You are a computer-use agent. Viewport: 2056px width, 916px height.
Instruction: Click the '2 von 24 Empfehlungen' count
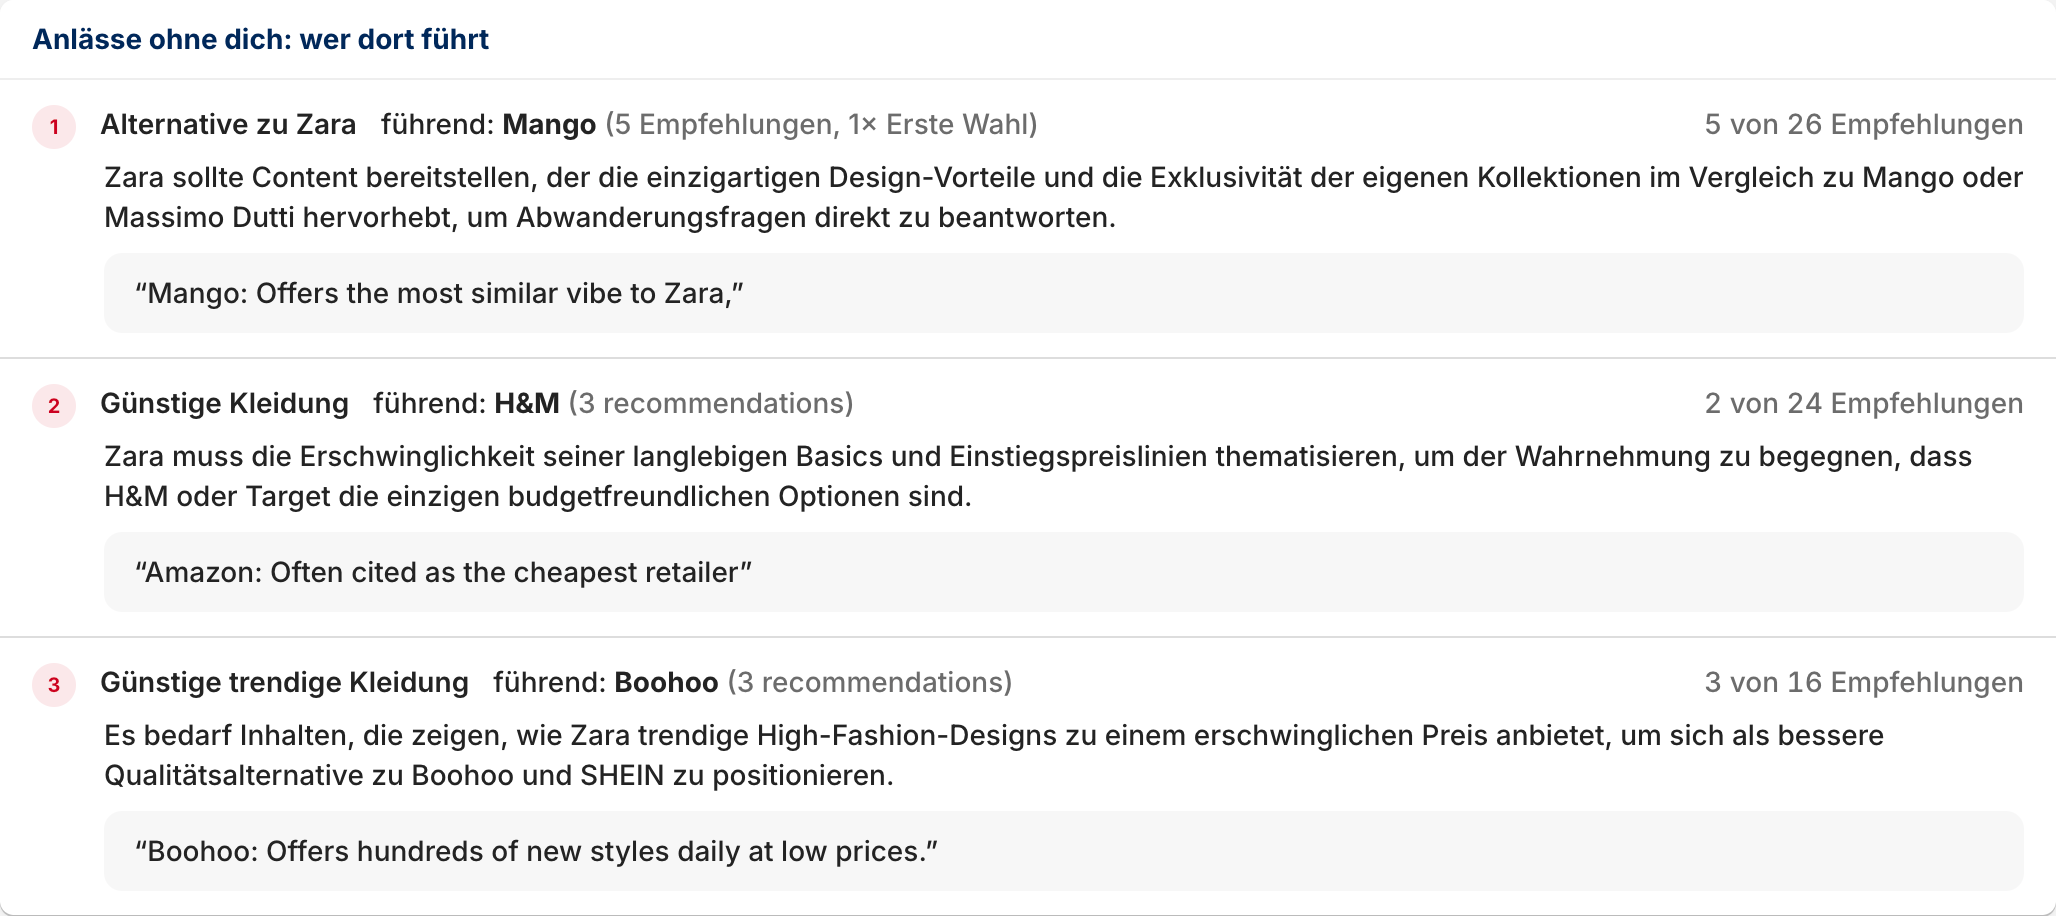(x=1864, y=403)
